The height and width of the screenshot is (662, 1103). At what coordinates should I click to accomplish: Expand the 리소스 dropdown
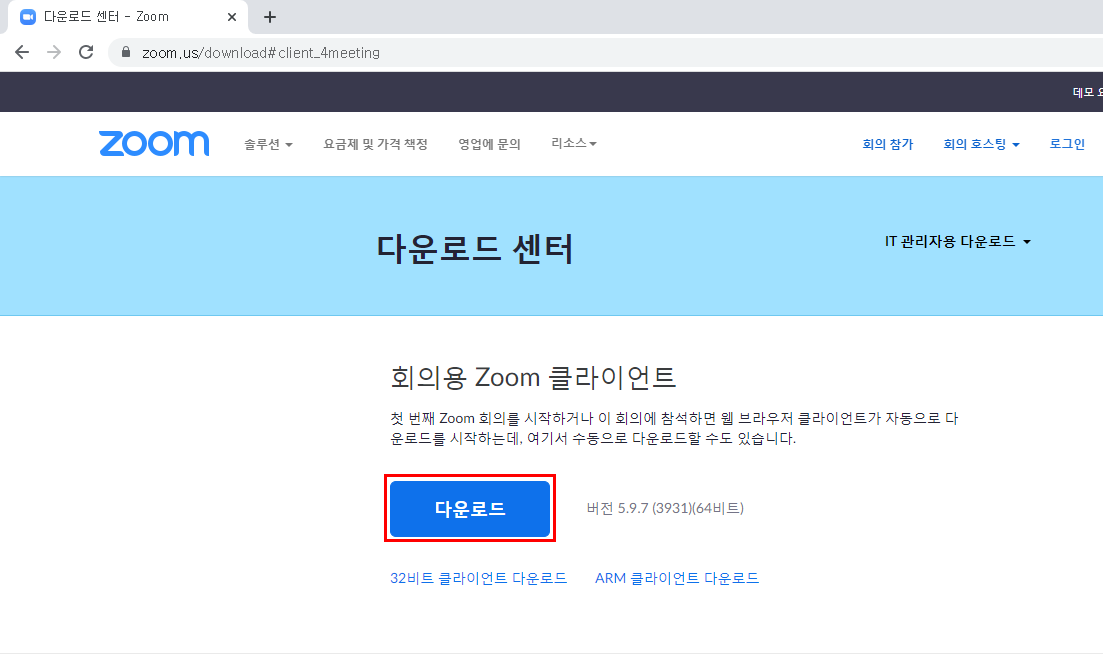pos(574,144)
